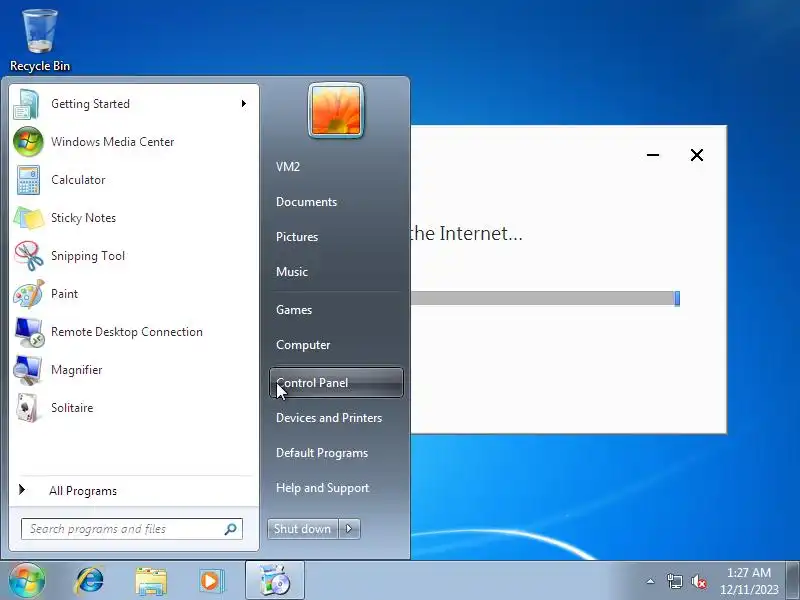Open Computer from the Start menu
Screen dimensions: 800x600
303,345
